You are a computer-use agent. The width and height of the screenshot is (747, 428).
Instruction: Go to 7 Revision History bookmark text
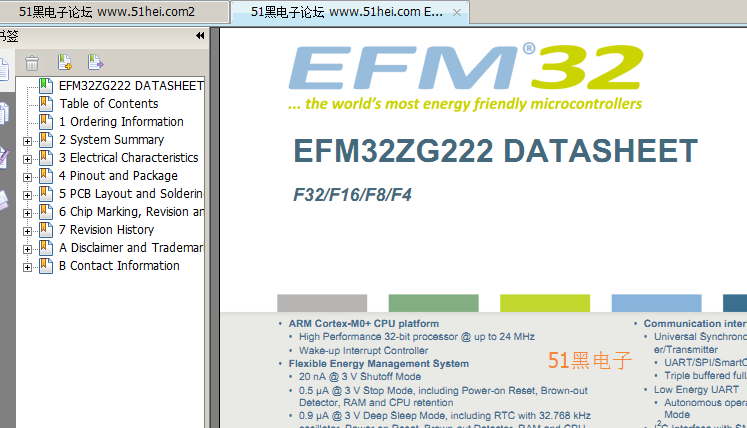click(x=106, y=230)
